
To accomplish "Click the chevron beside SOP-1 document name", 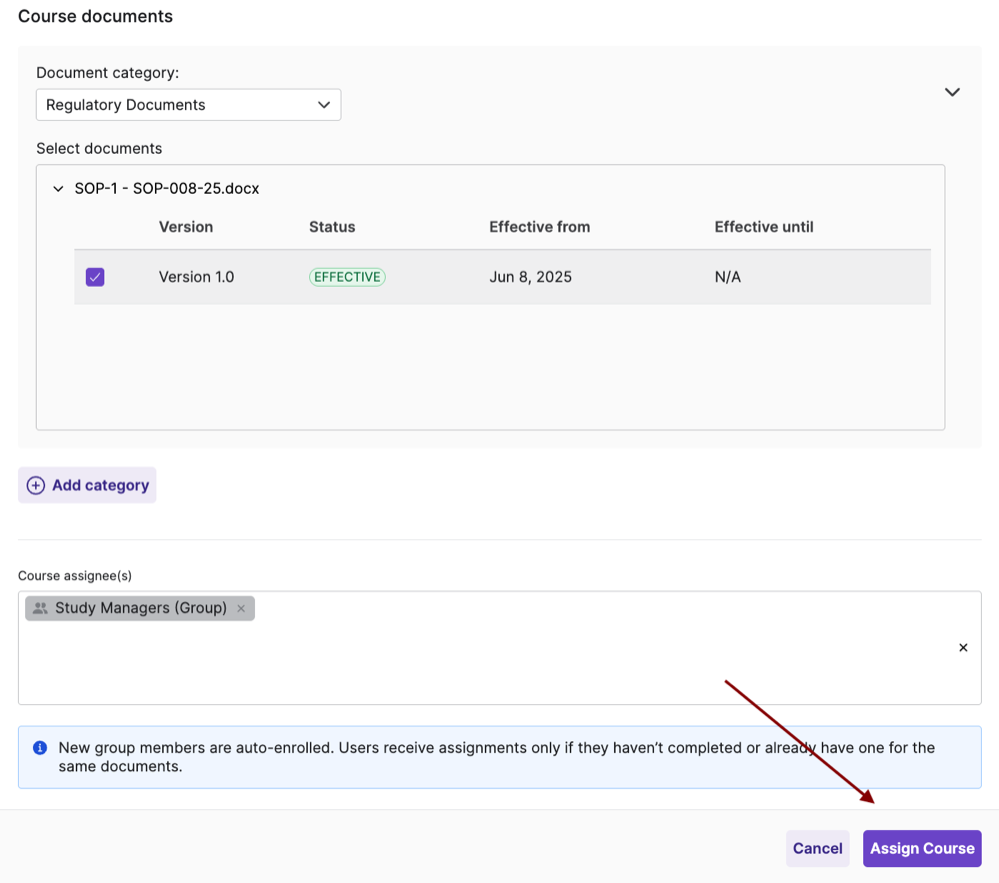I will (x=58, y=188).
